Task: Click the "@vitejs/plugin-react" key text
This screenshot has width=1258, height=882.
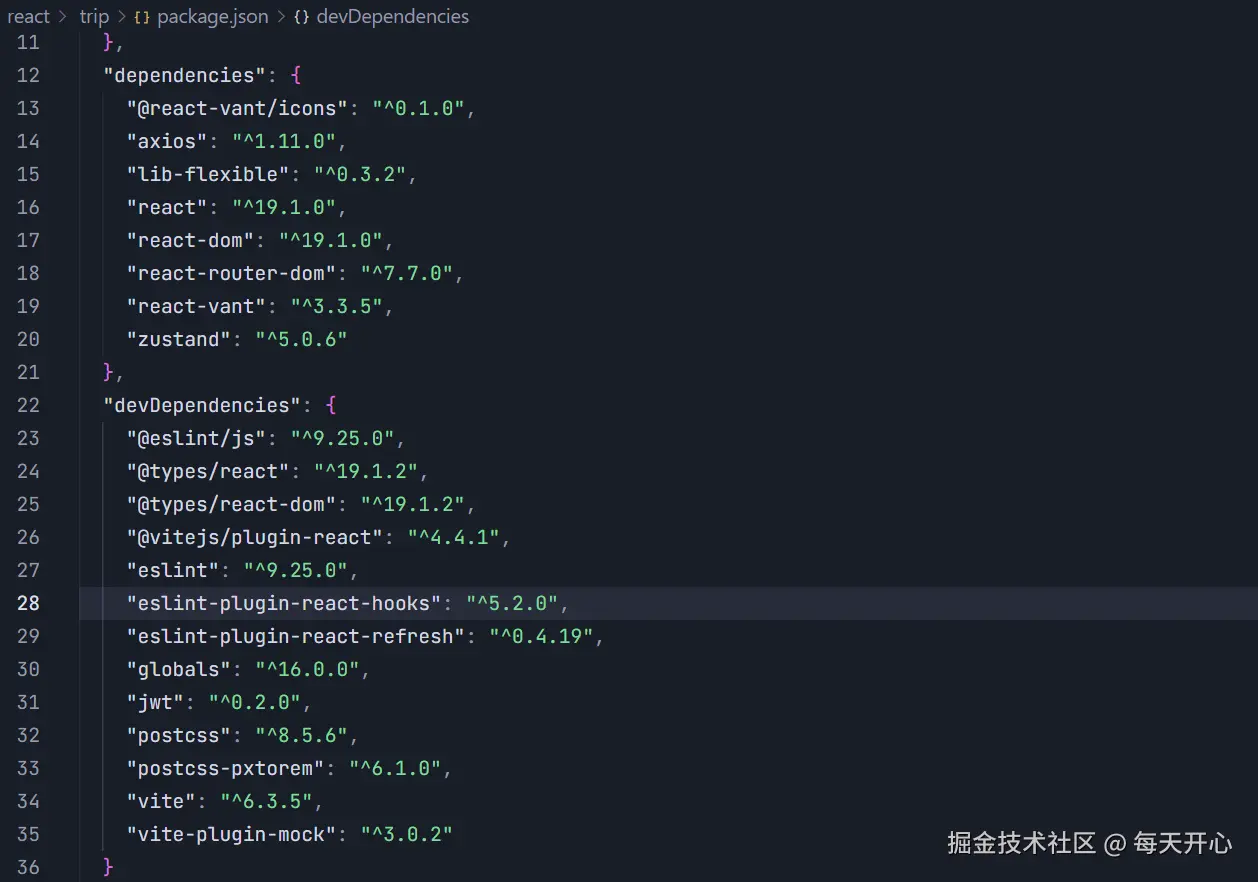Action: click(255, 537)
